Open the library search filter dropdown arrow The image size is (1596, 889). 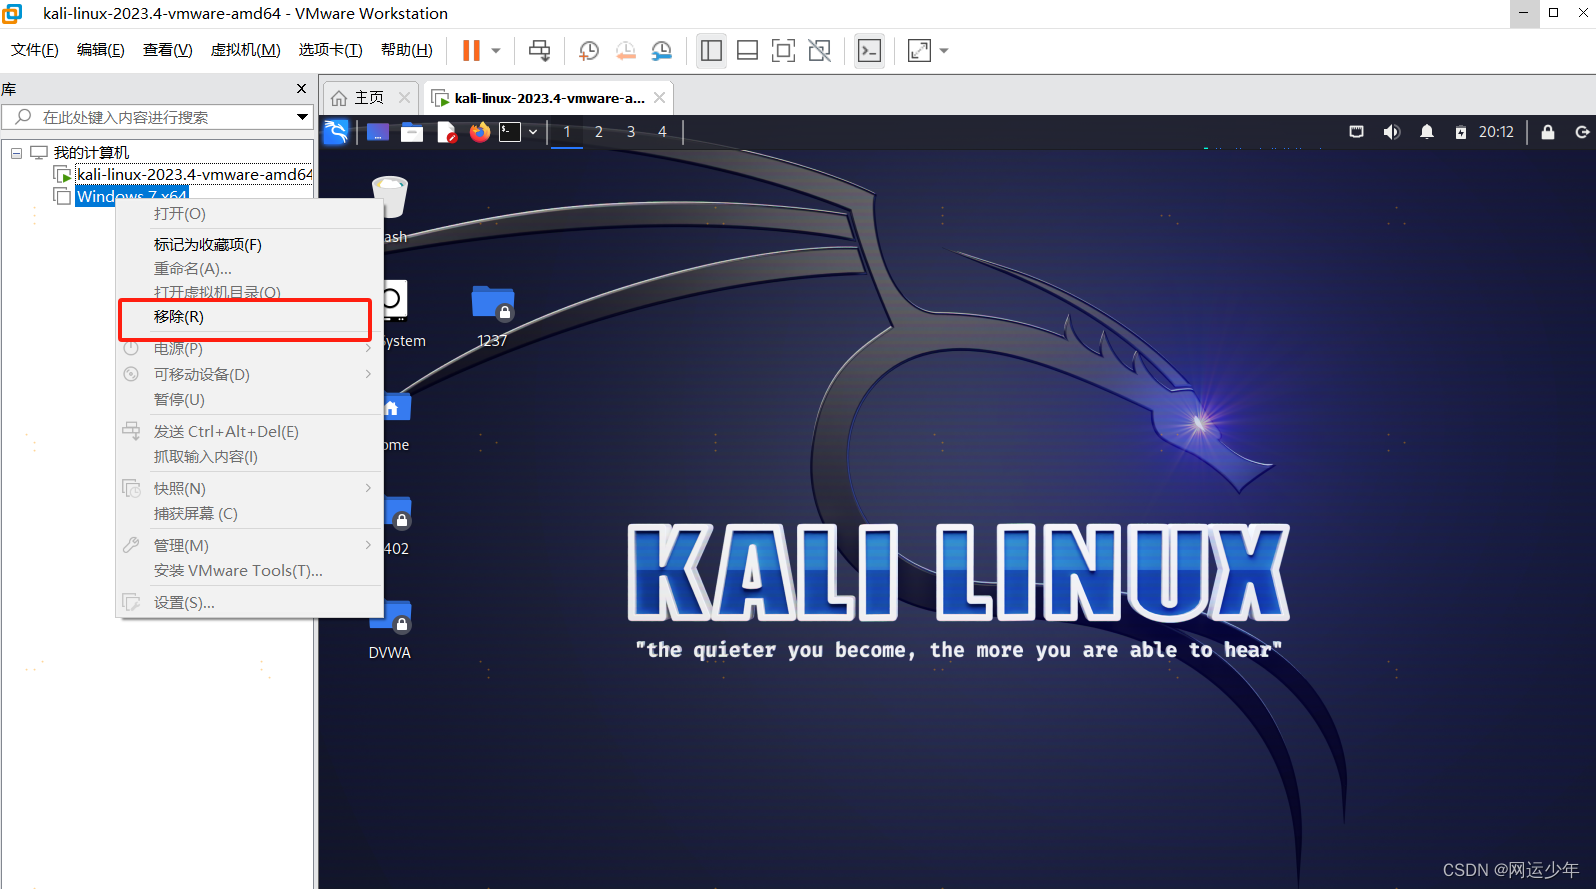click(302, 117)
